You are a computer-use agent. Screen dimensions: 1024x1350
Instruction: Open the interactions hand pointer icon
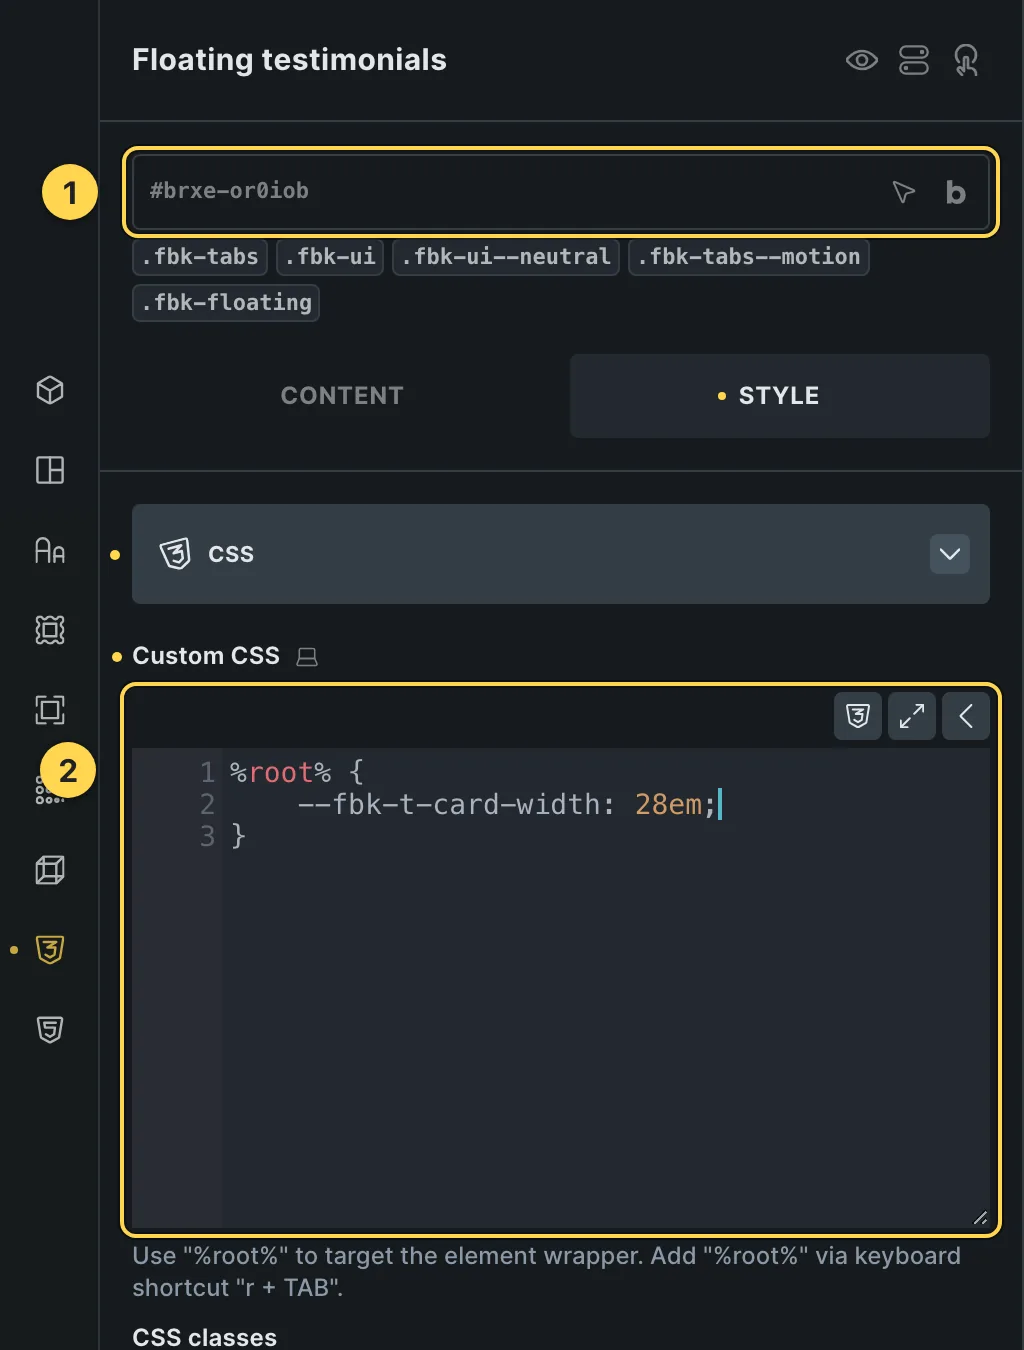(x=966, y=60)
